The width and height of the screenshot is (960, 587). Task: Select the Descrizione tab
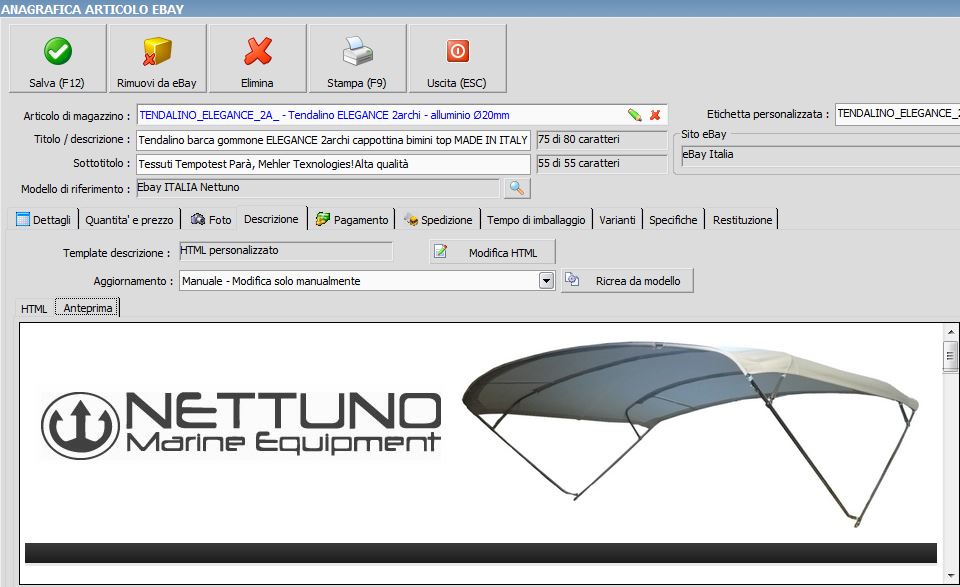tap(271, 219)
